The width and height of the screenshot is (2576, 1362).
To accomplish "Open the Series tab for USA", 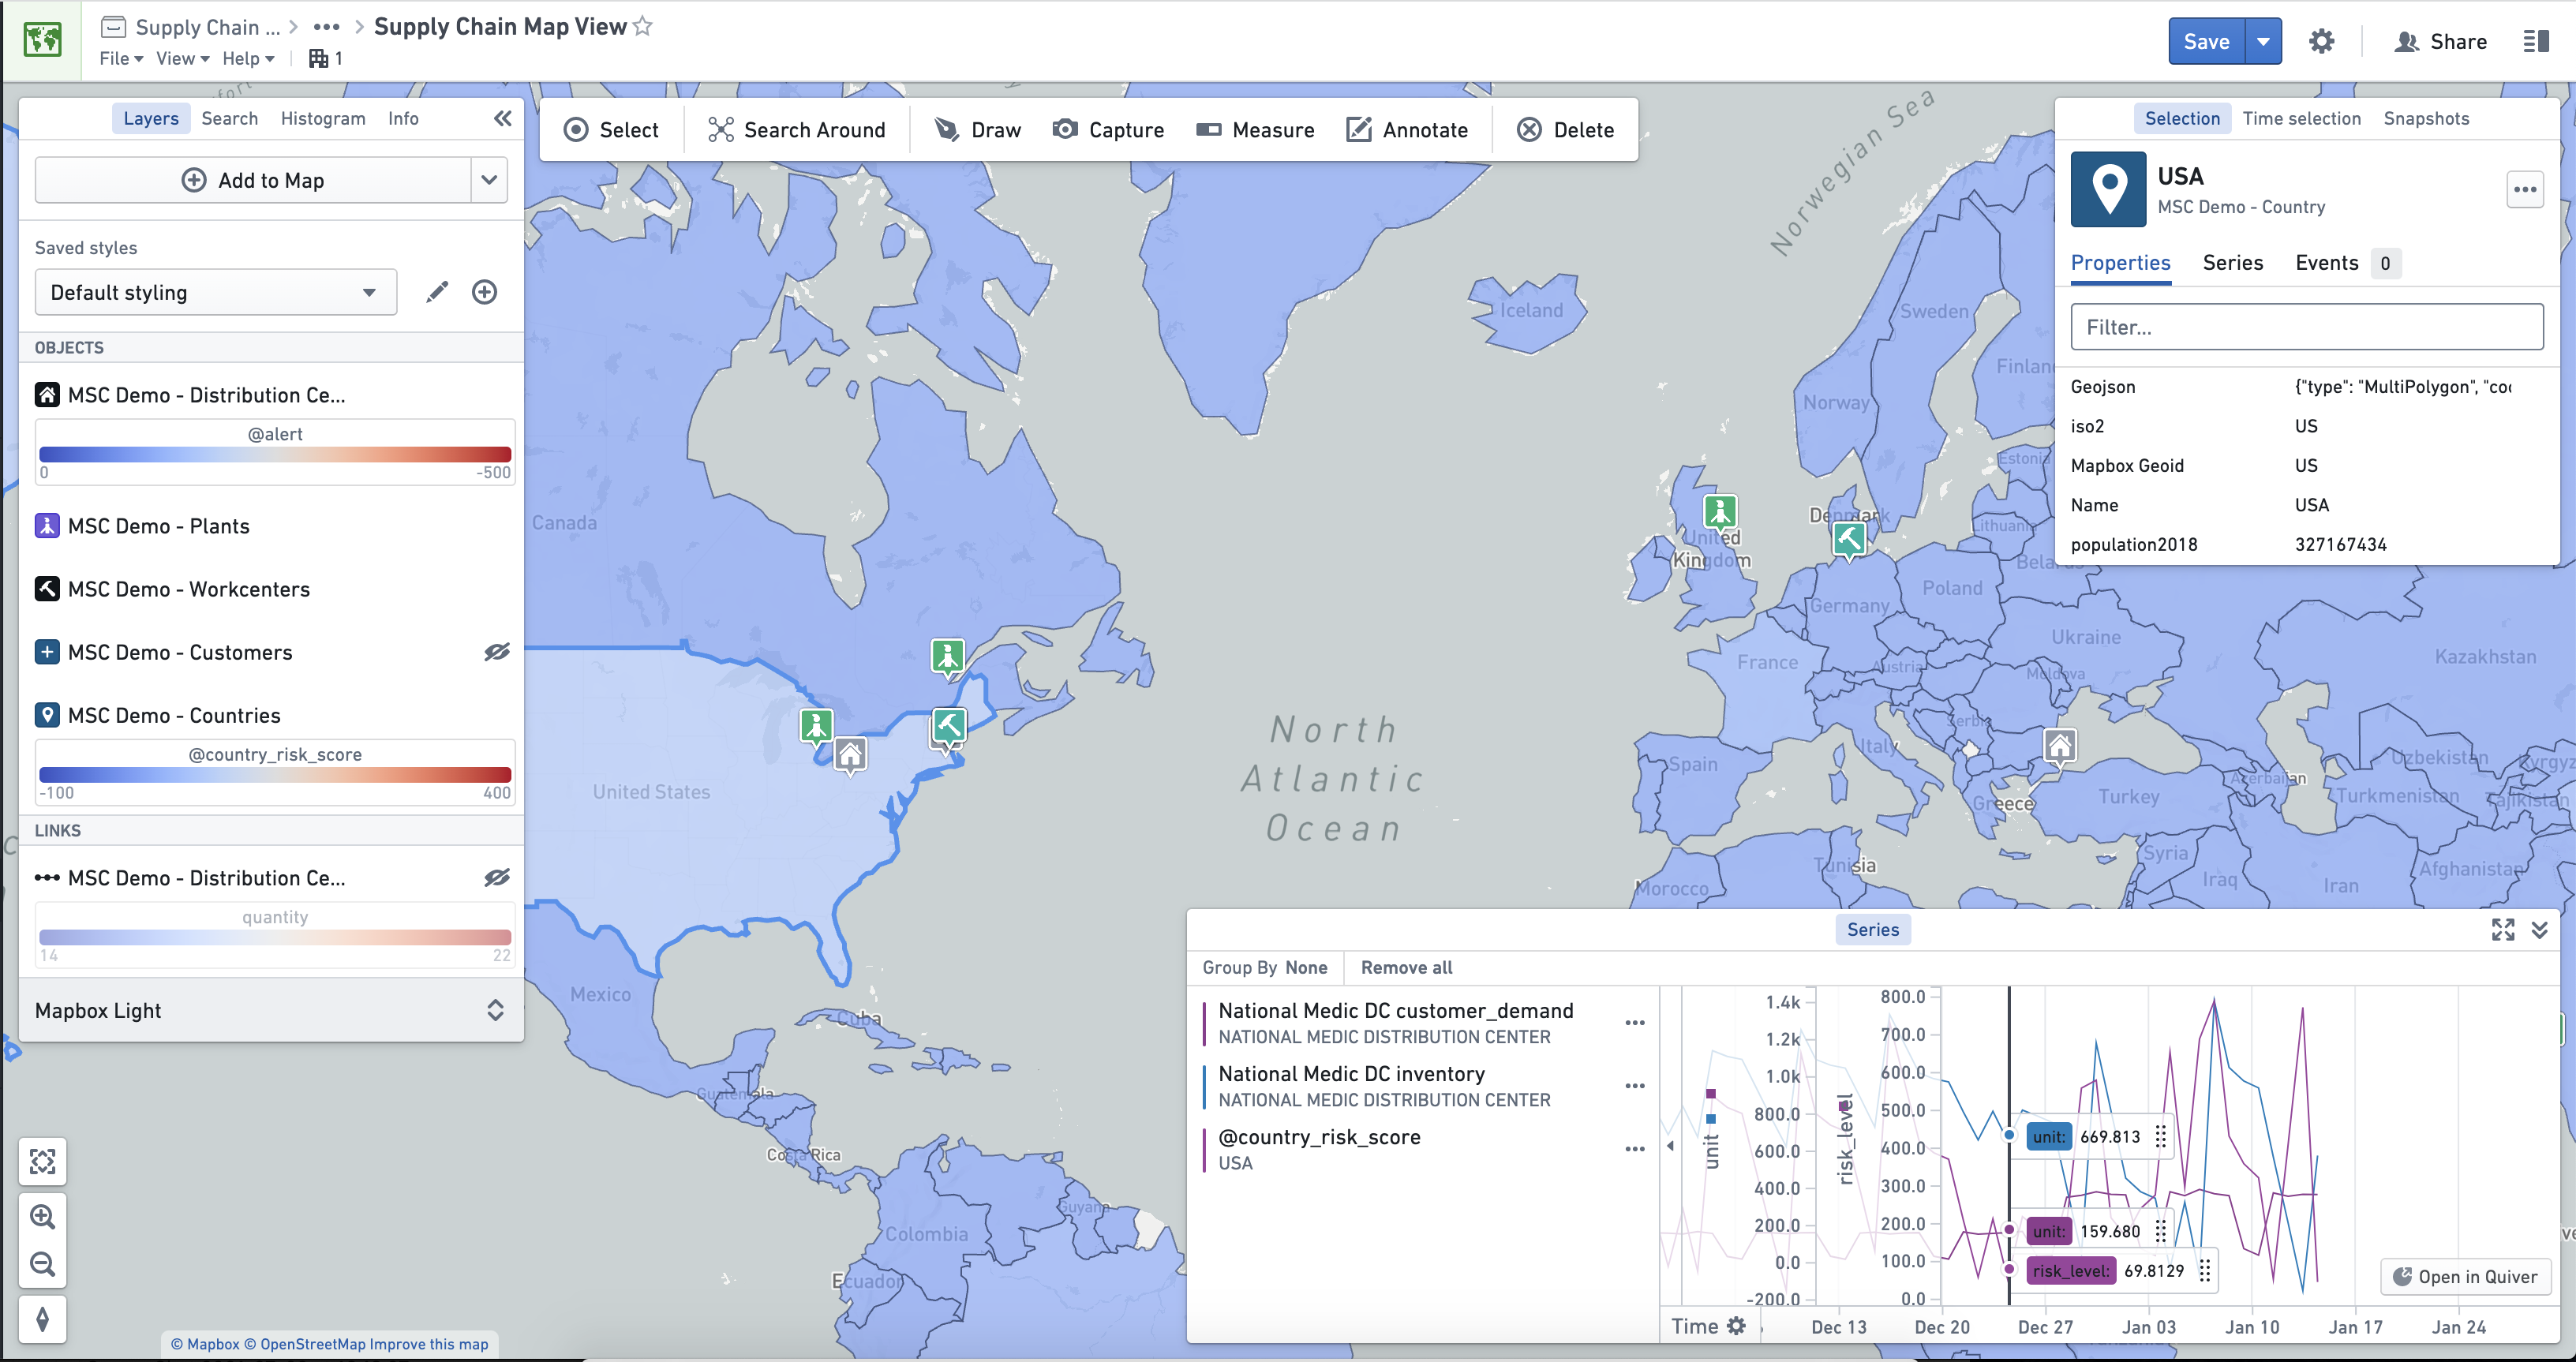I will point(2232,262).
